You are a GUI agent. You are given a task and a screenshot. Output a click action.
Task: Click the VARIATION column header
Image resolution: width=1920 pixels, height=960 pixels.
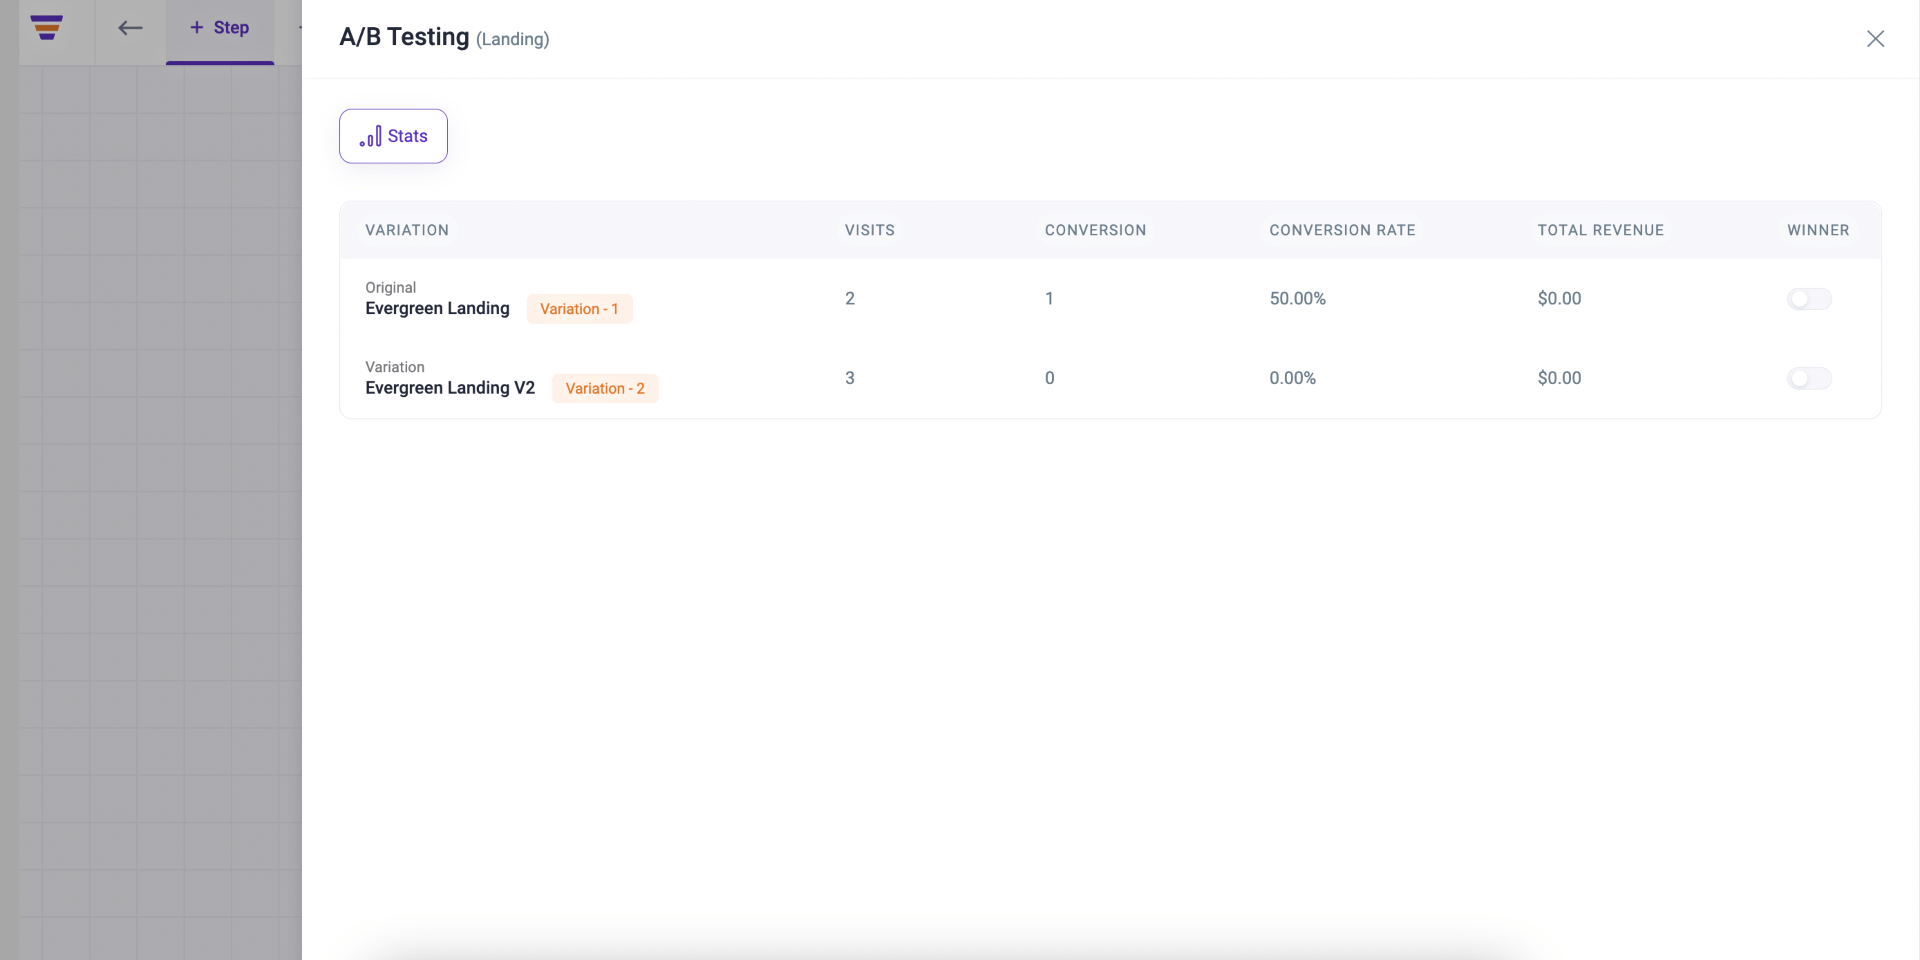pyautogui.click(x=407, y=230)
